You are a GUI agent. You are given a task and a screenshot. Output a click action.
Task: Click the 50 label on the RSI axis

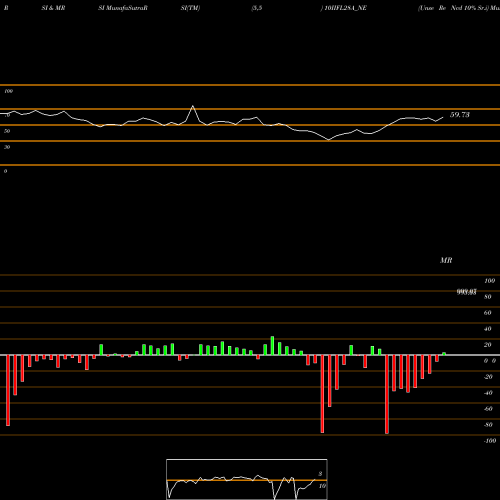tap(7, 131)
